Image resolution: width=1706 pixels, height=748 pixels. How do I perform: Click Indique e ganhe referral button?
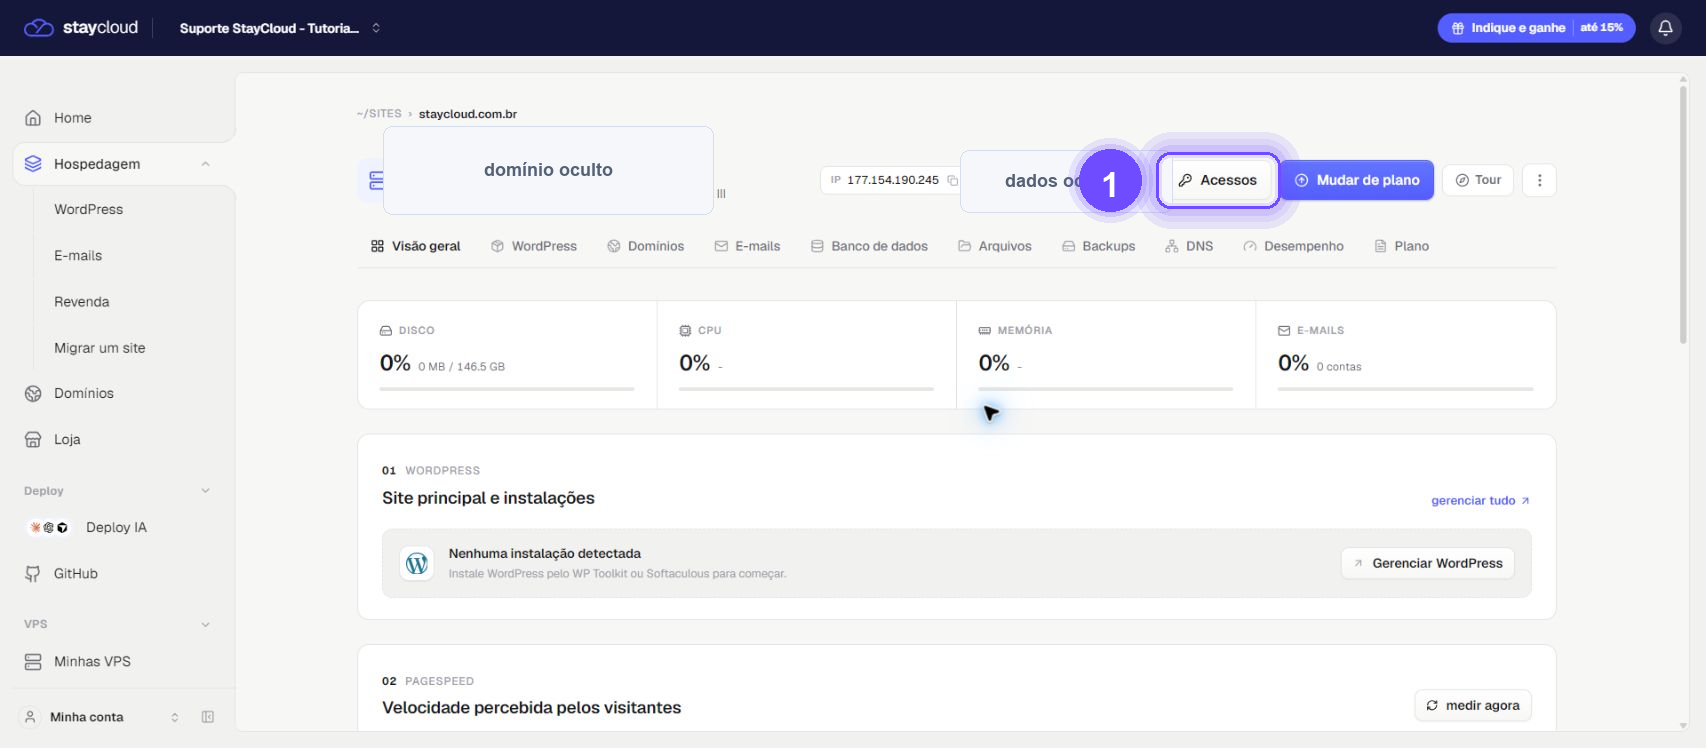1536,28
